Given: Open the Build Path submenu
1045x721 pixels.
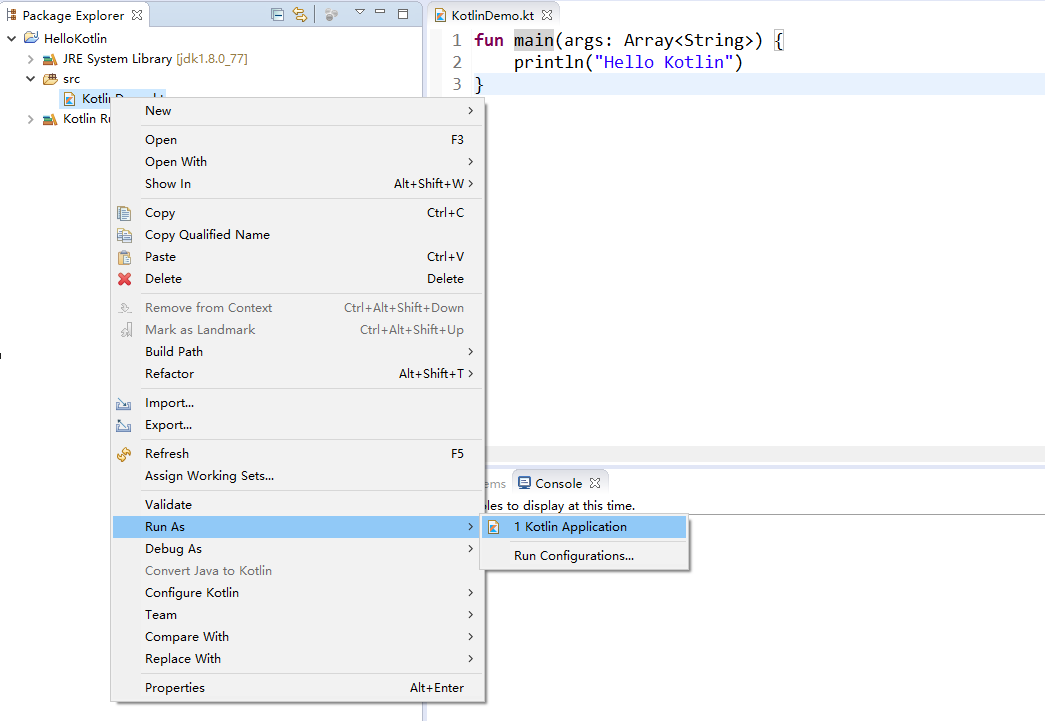Looking at the screenshot, I should pyautogui.click(x=297, y=352).
